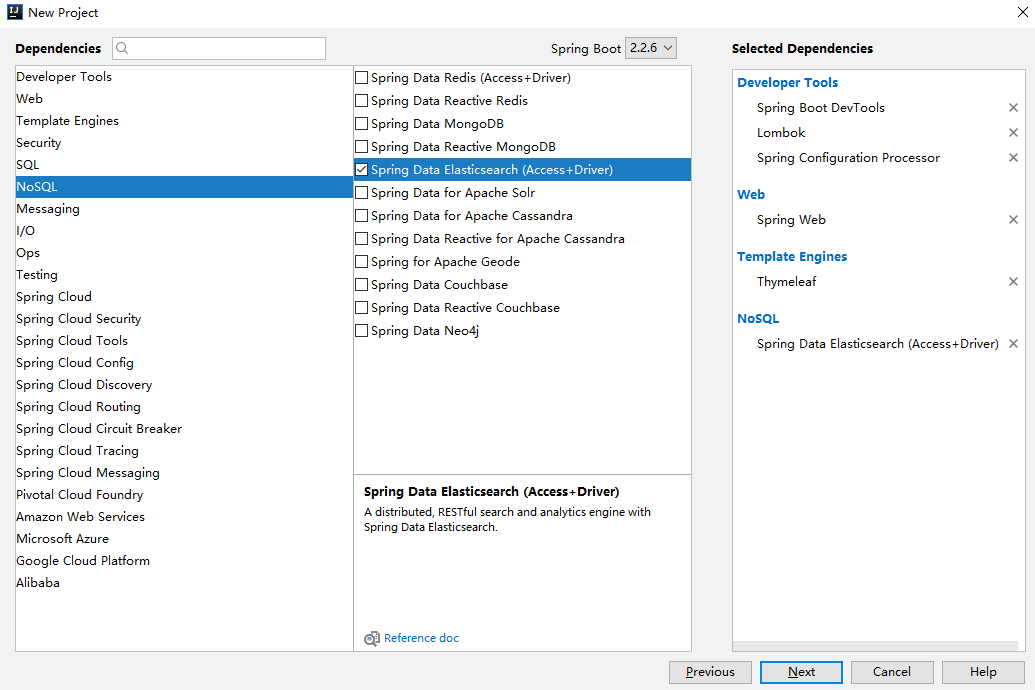Image resolution: width=1035 pixels, height=690 pixels.
Task: Click the Previous button
Action: pos(710,672)
